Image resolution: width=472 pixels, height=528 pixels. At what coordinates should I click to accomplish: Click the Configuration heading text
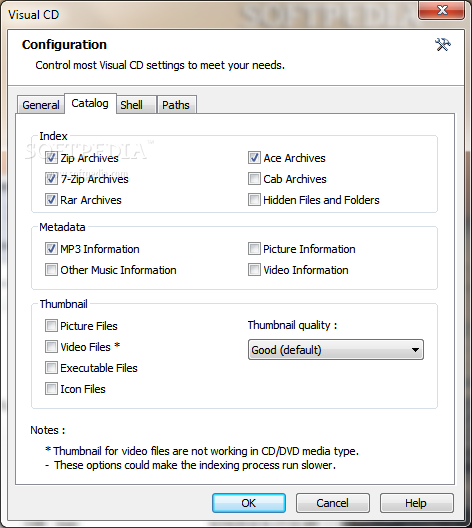tap(64, 44)
